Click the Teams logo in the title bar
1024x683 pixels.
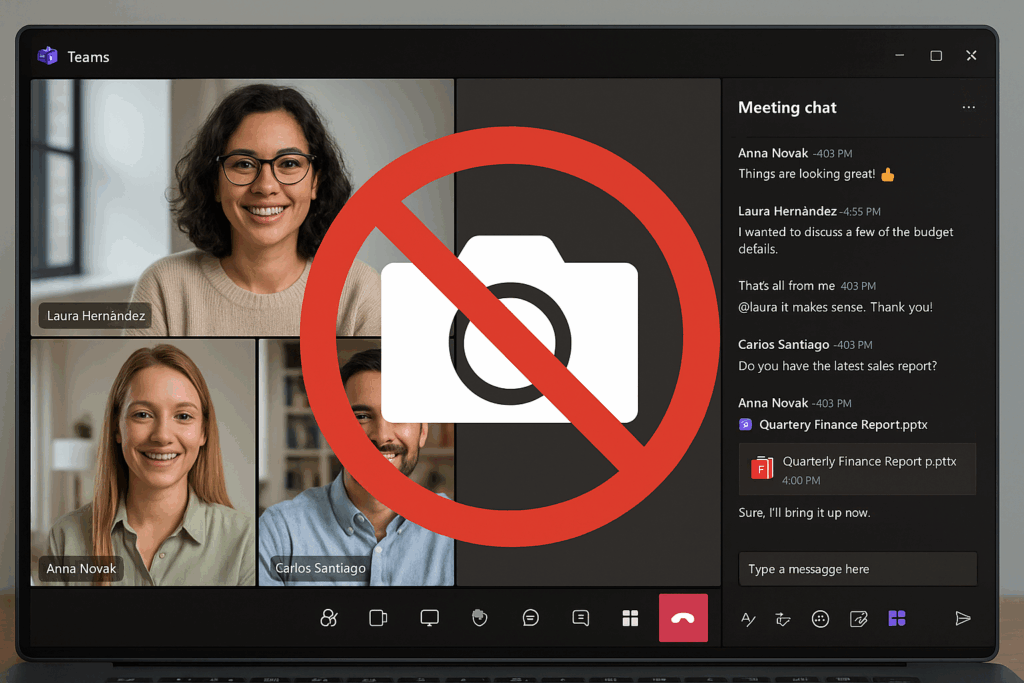[47, 56]
